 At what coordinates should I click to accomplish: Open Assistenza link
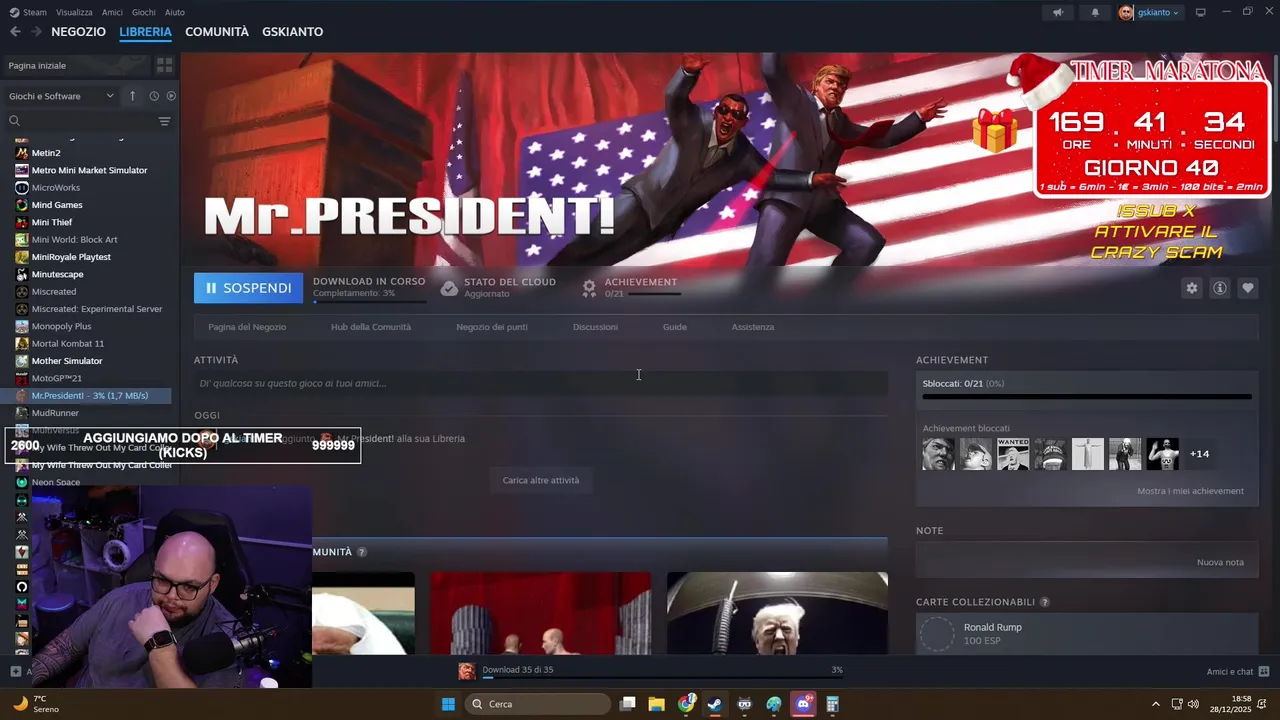[753, 327]
